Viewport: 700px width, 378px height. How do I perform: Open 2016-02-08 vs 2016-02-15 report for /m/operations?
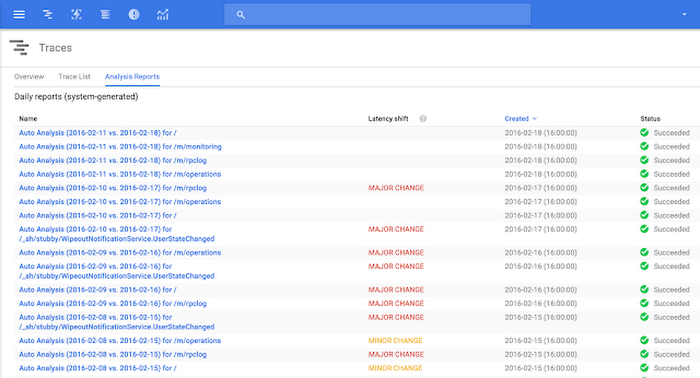120,341
